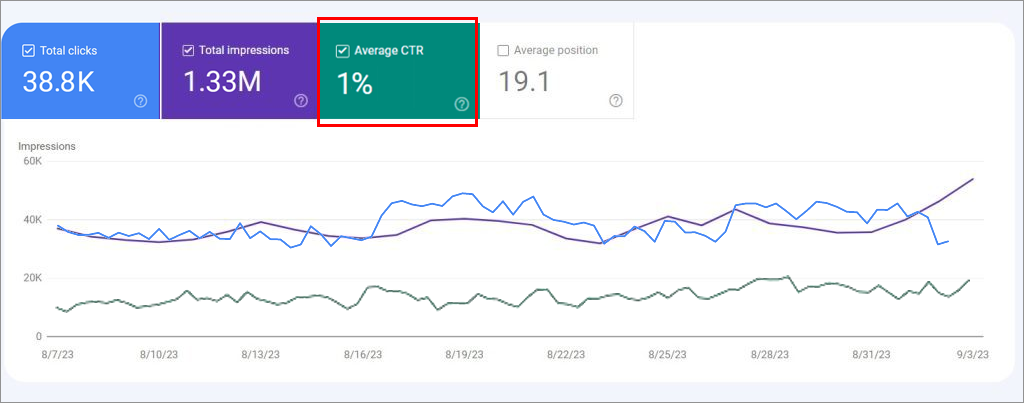Click the Average CTR card label
The width and height of the screenshot is (1024, 403).
click(x=389, y=51)
